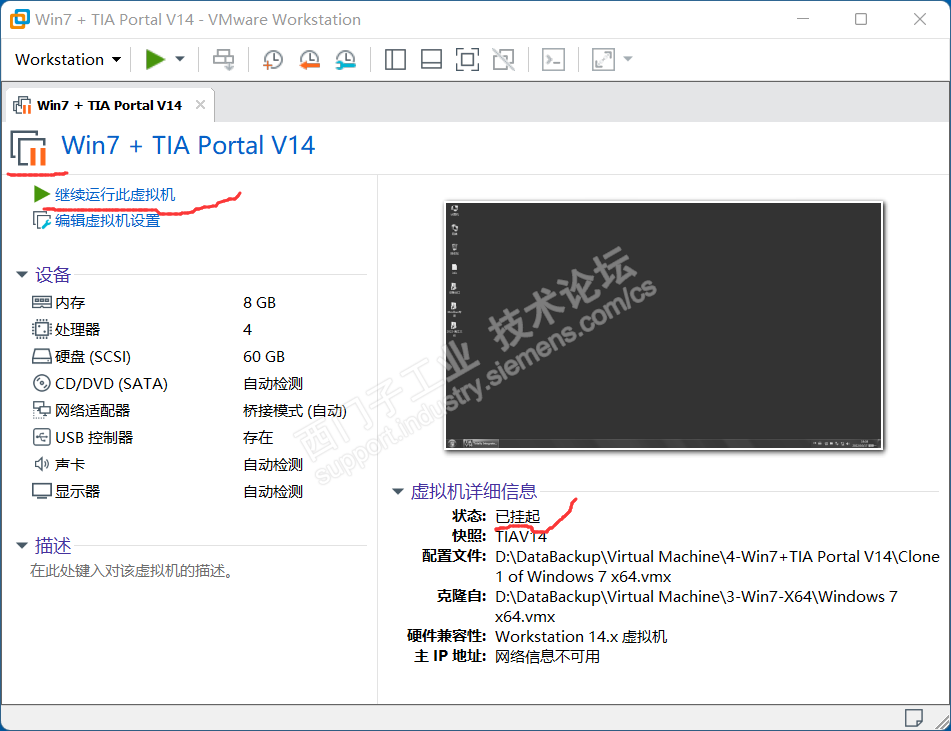Open the power options dropdown arrow
The image size is (951, 731).
tap(180, 59)
